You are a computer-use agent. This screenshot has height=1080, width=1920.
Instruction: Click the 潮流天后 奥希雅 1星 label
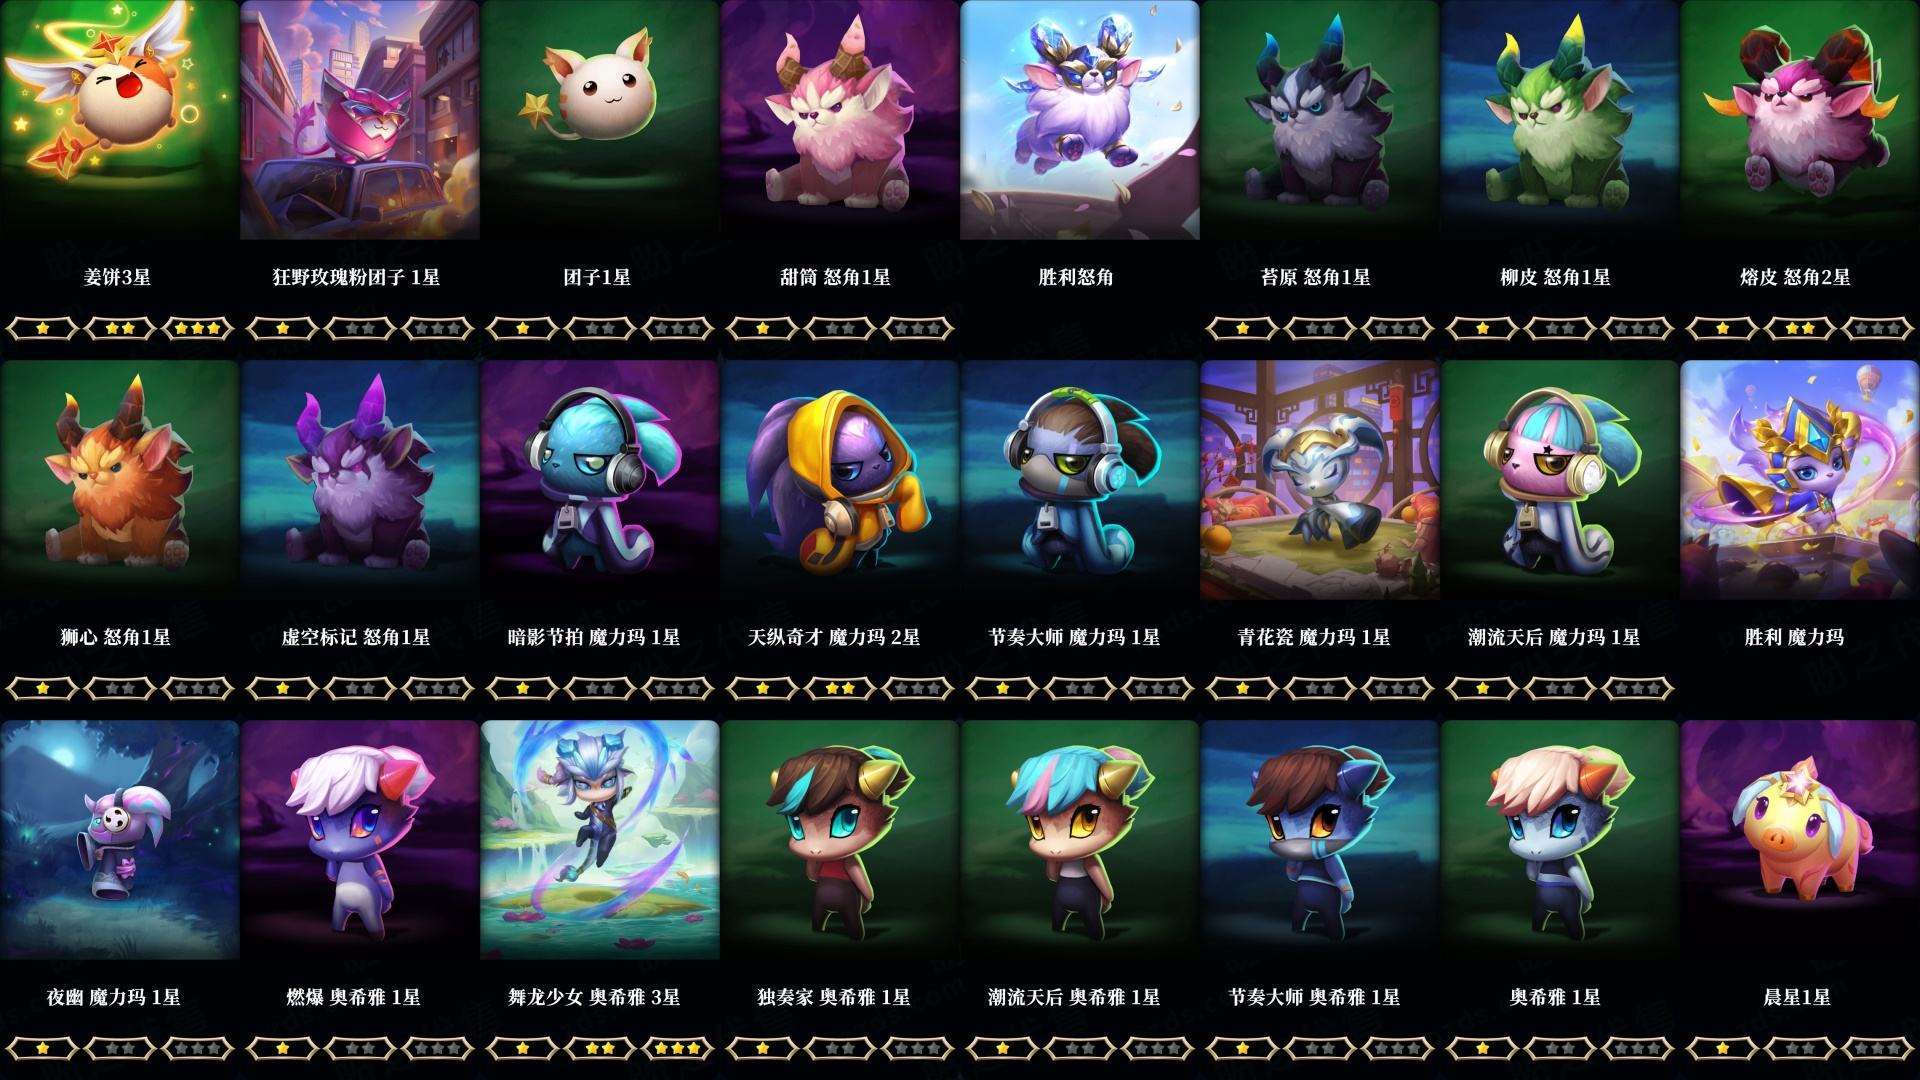(x=1073, y=997)
